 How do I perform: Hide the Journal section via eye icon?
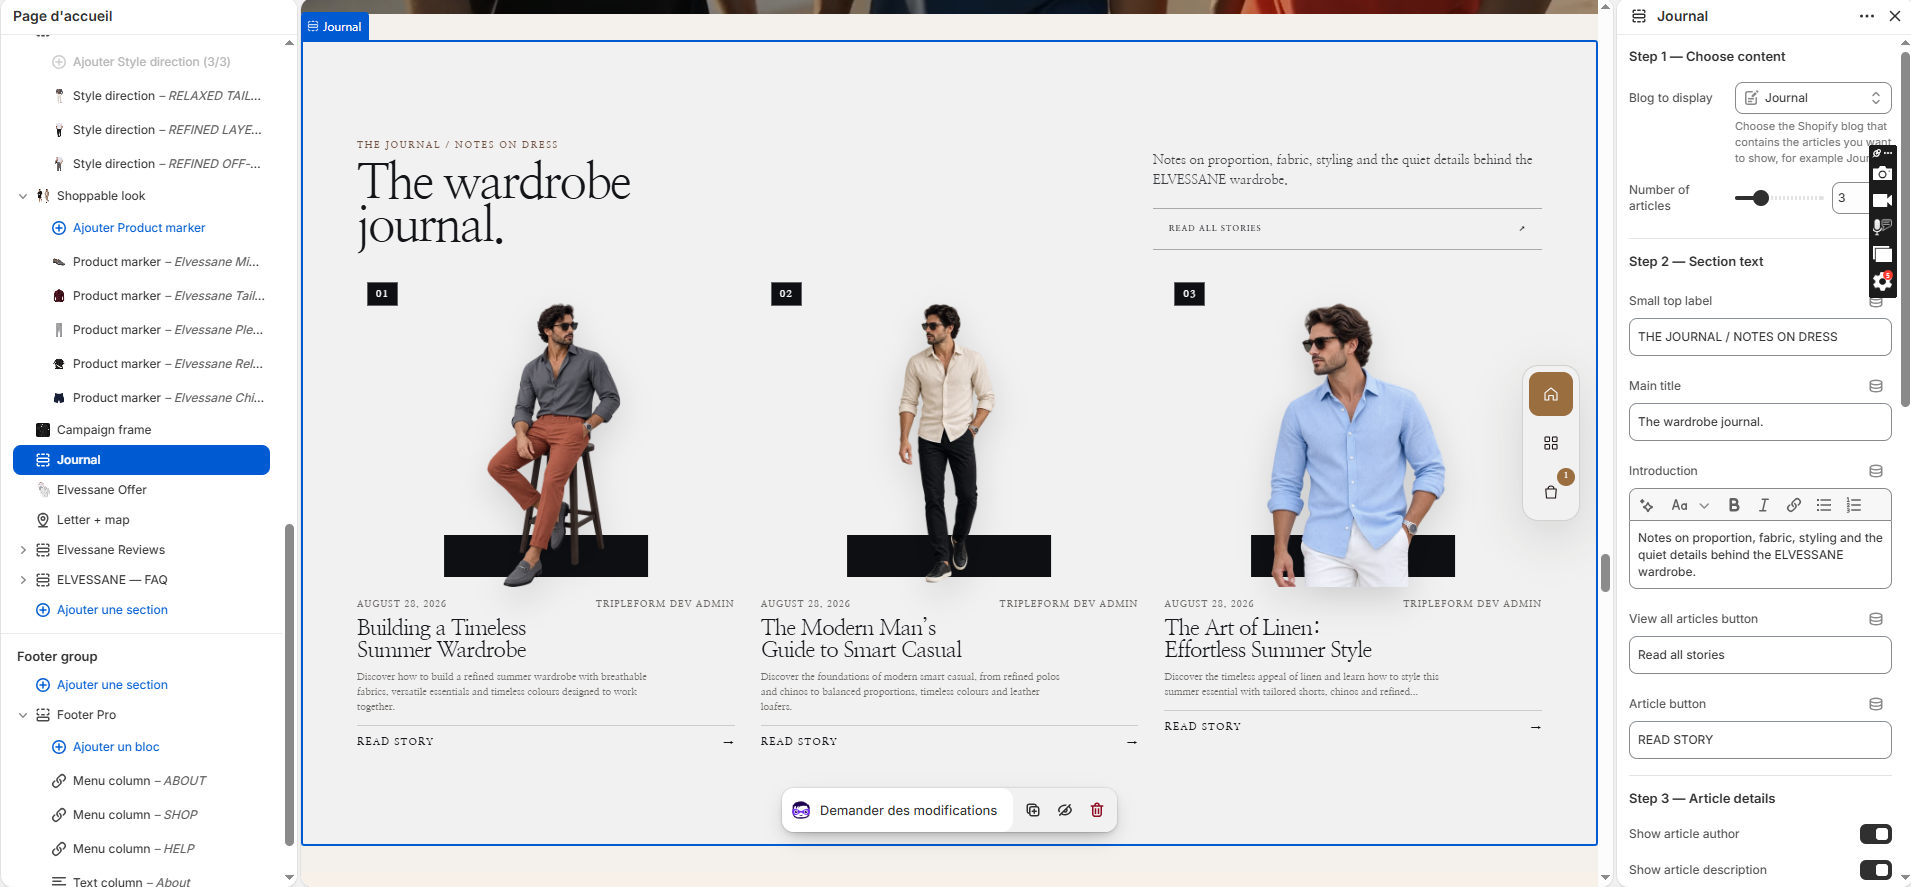(x=1065, y=810)
